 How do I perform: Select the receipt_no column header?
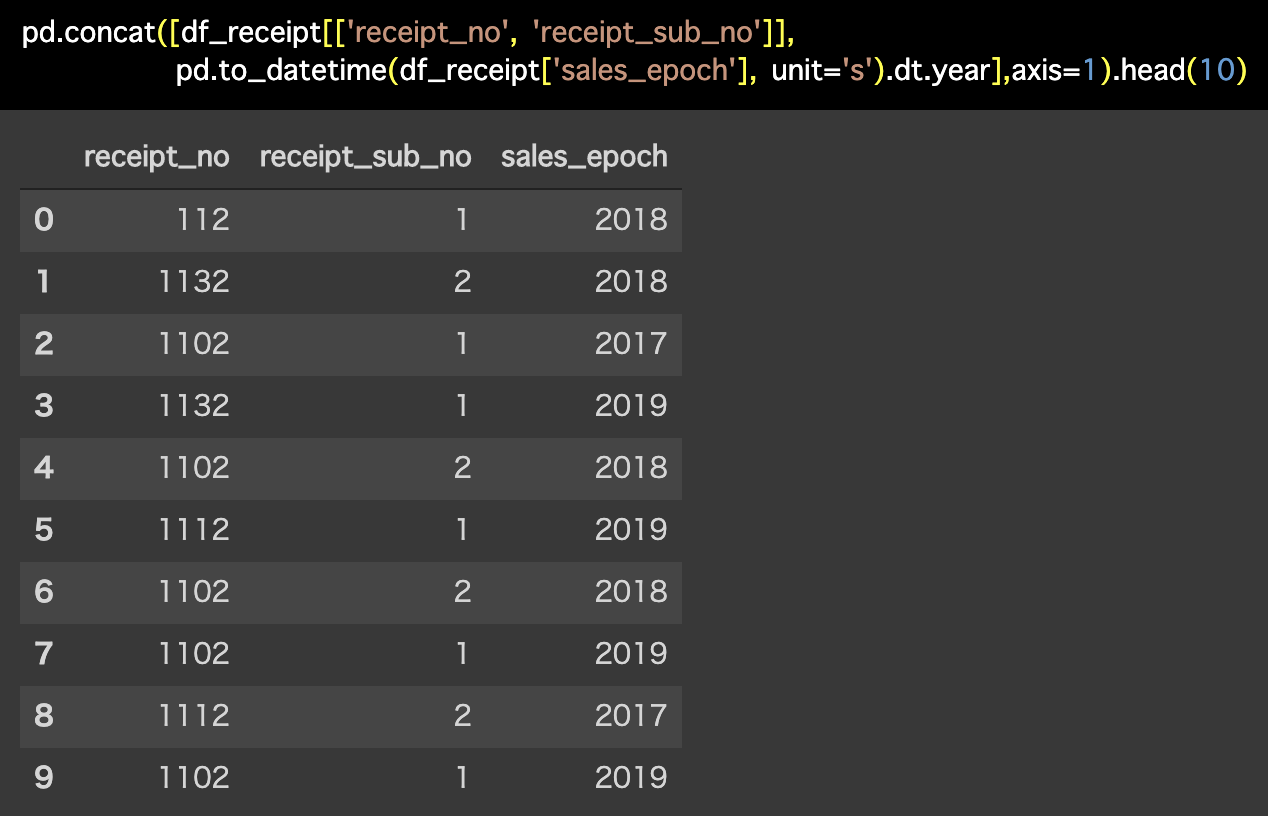(x=157, y=157)
